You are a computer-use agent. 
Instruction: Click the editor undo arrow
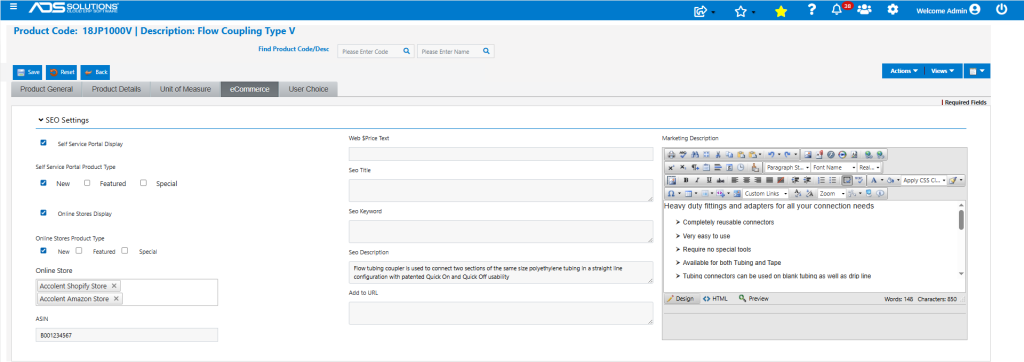tap(771, 155)
